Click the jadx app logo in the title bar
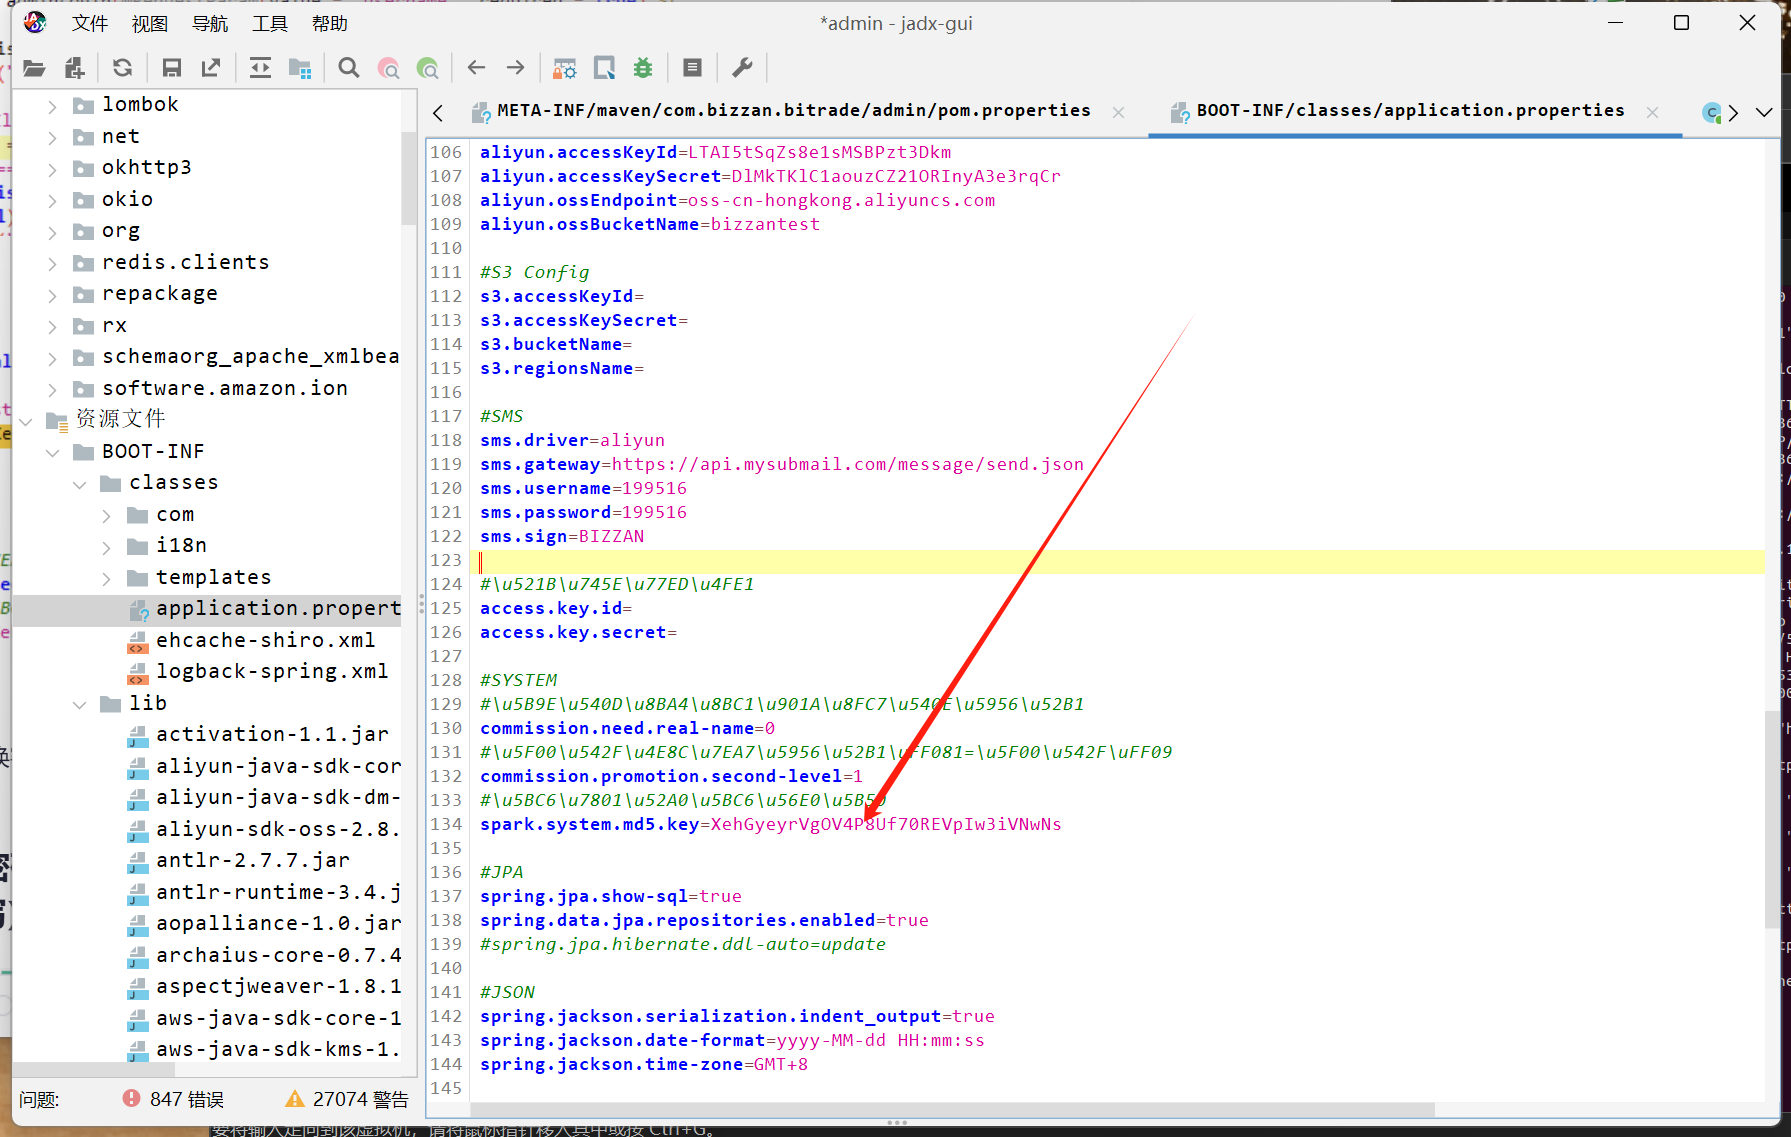Image resolution: width=1791 pixels, height=1137 pixels. 35,22
